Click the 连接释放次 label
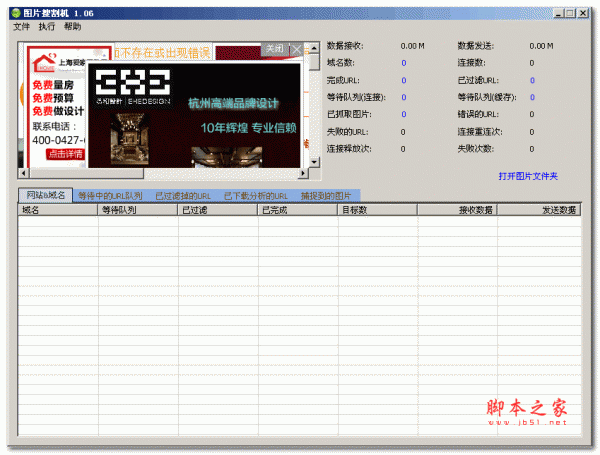The height and width of the screenshot is (455, 600). 349,149
